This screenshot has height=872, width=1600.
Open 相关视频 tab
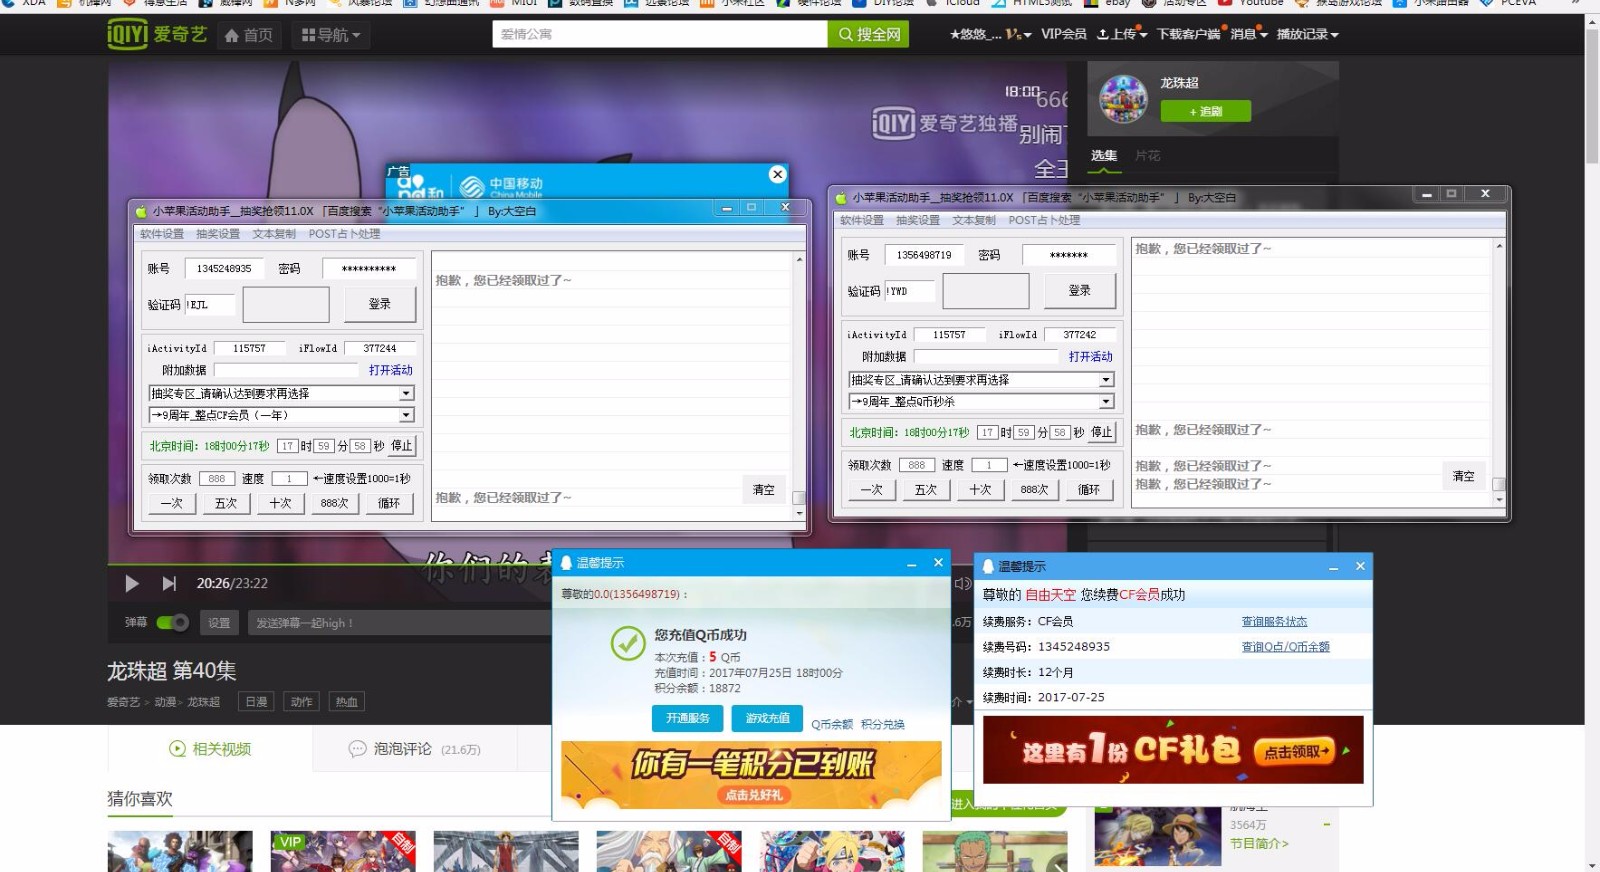pyautogui.click(x=210, y=749)
